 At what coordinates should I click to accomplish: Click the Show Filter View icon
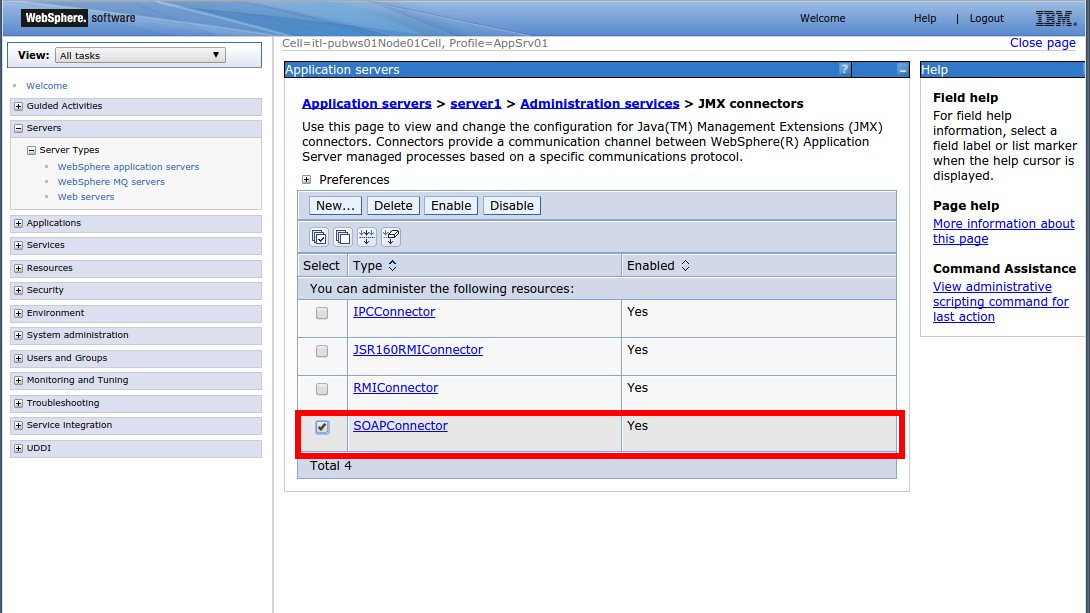[366, 237]
